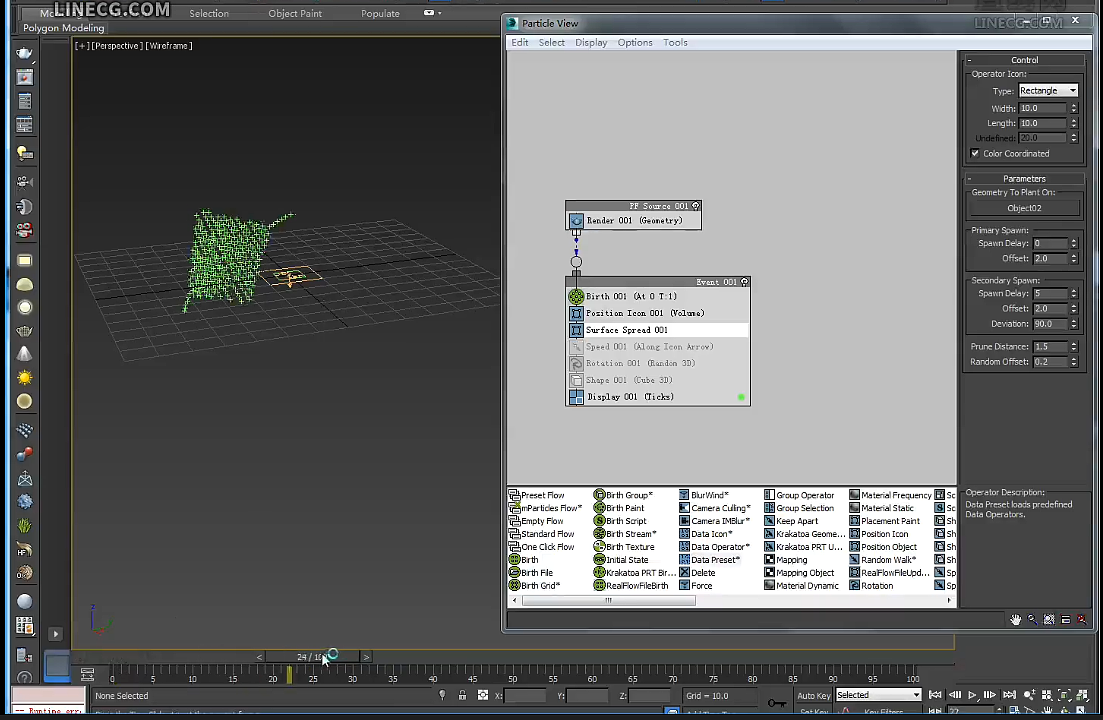Select the sphere primitive icon on the left toolbar
1103x720 pixels.
coord(24,306)
